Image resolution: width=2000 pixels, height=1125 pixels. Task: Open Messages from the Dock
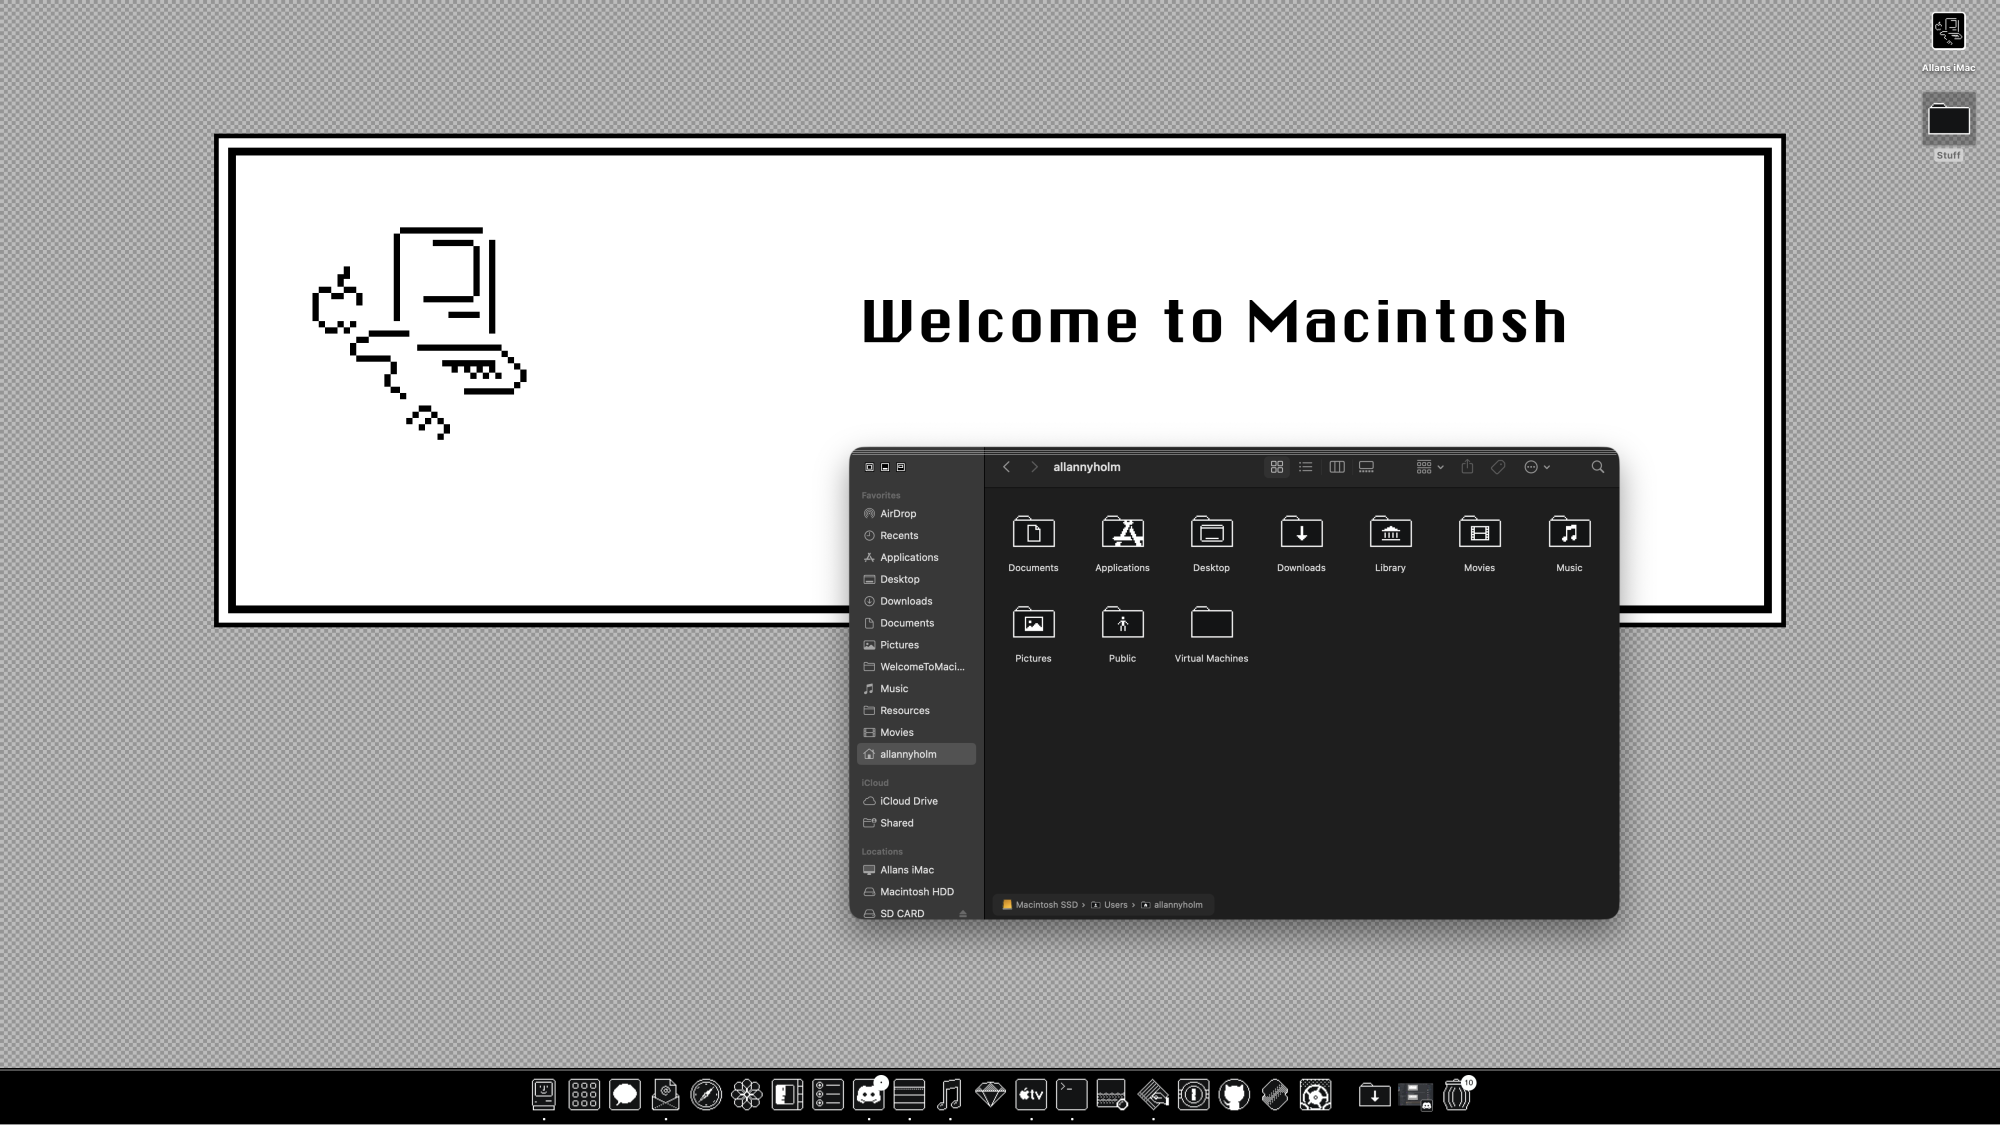tap(625, 1095)
